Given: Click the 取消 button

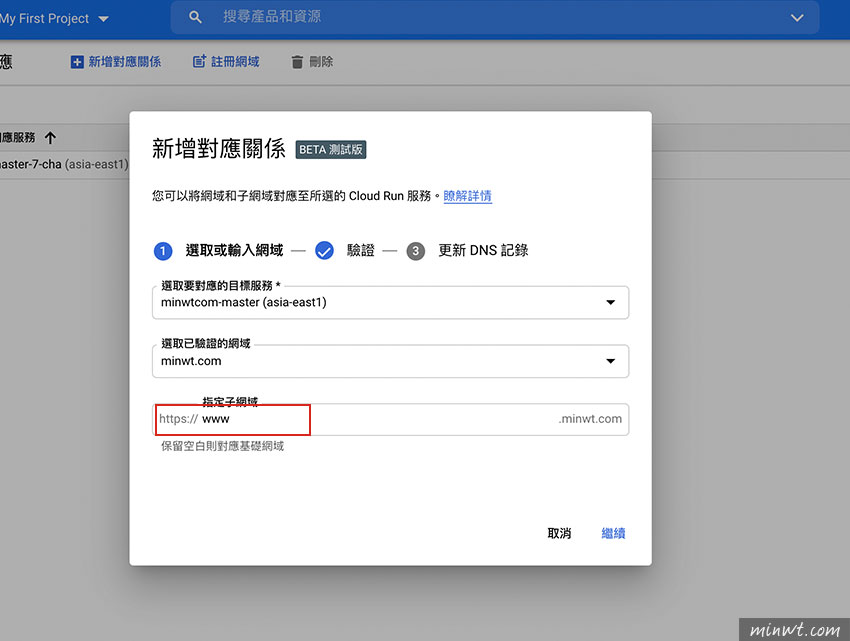Looking at the screenshot, I should click(x=559, y=534).
